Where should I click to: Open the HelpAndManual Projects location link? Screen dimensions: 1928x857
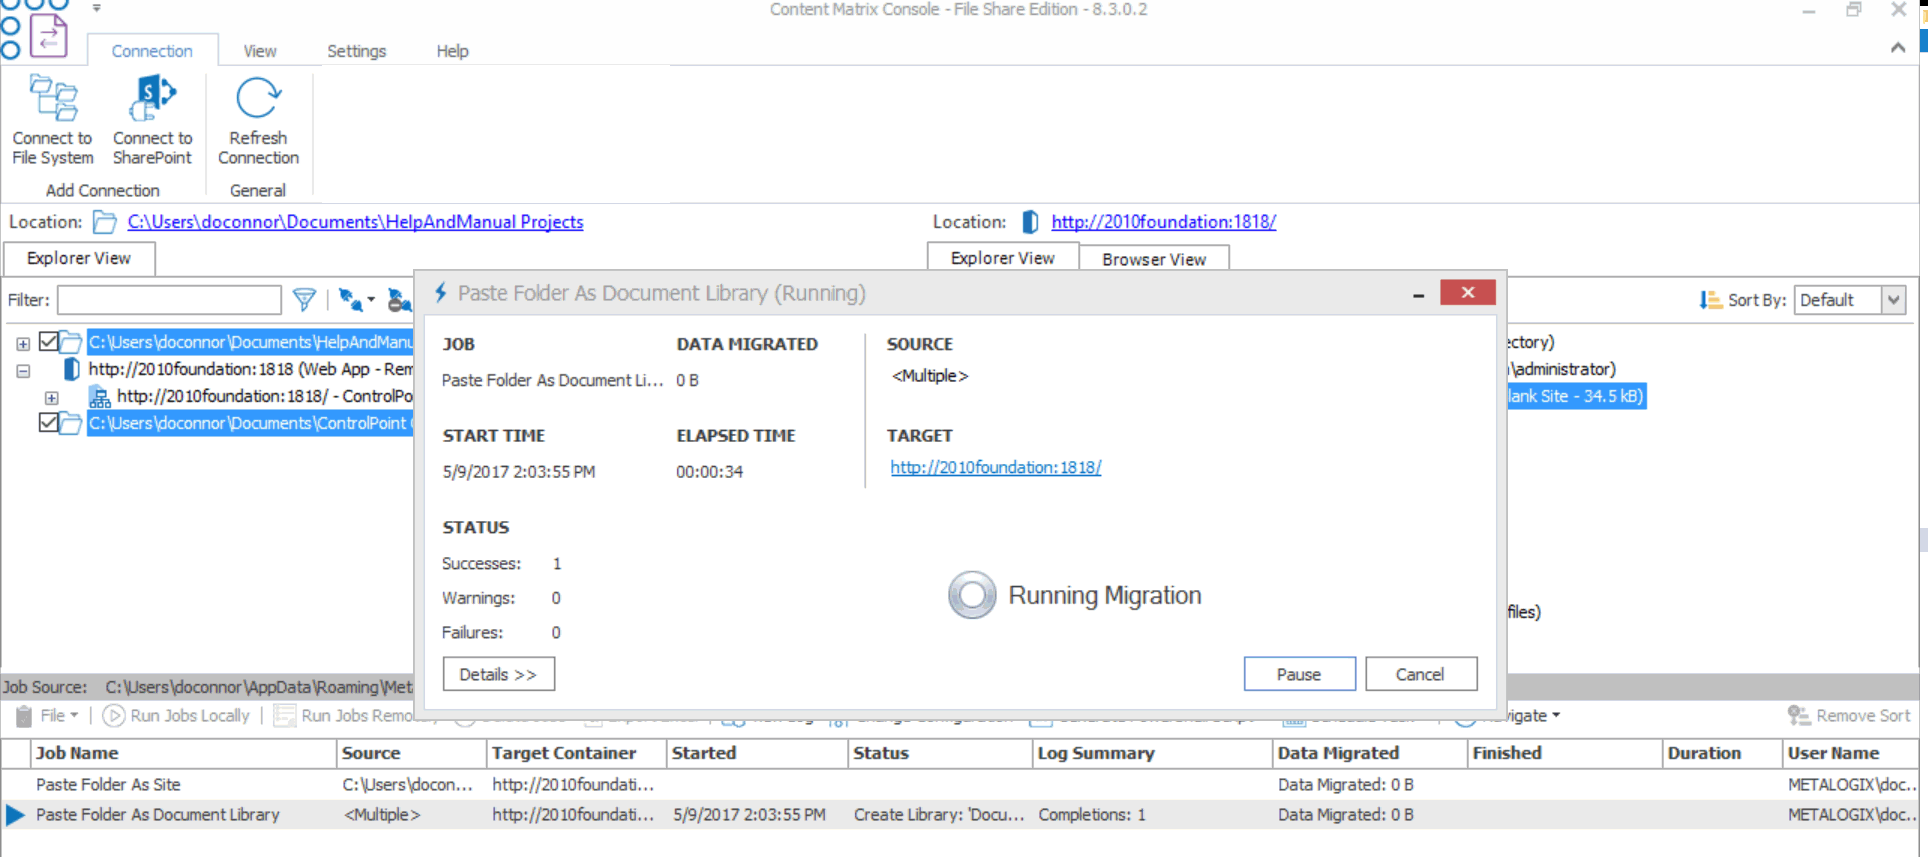tap(355, 221)
